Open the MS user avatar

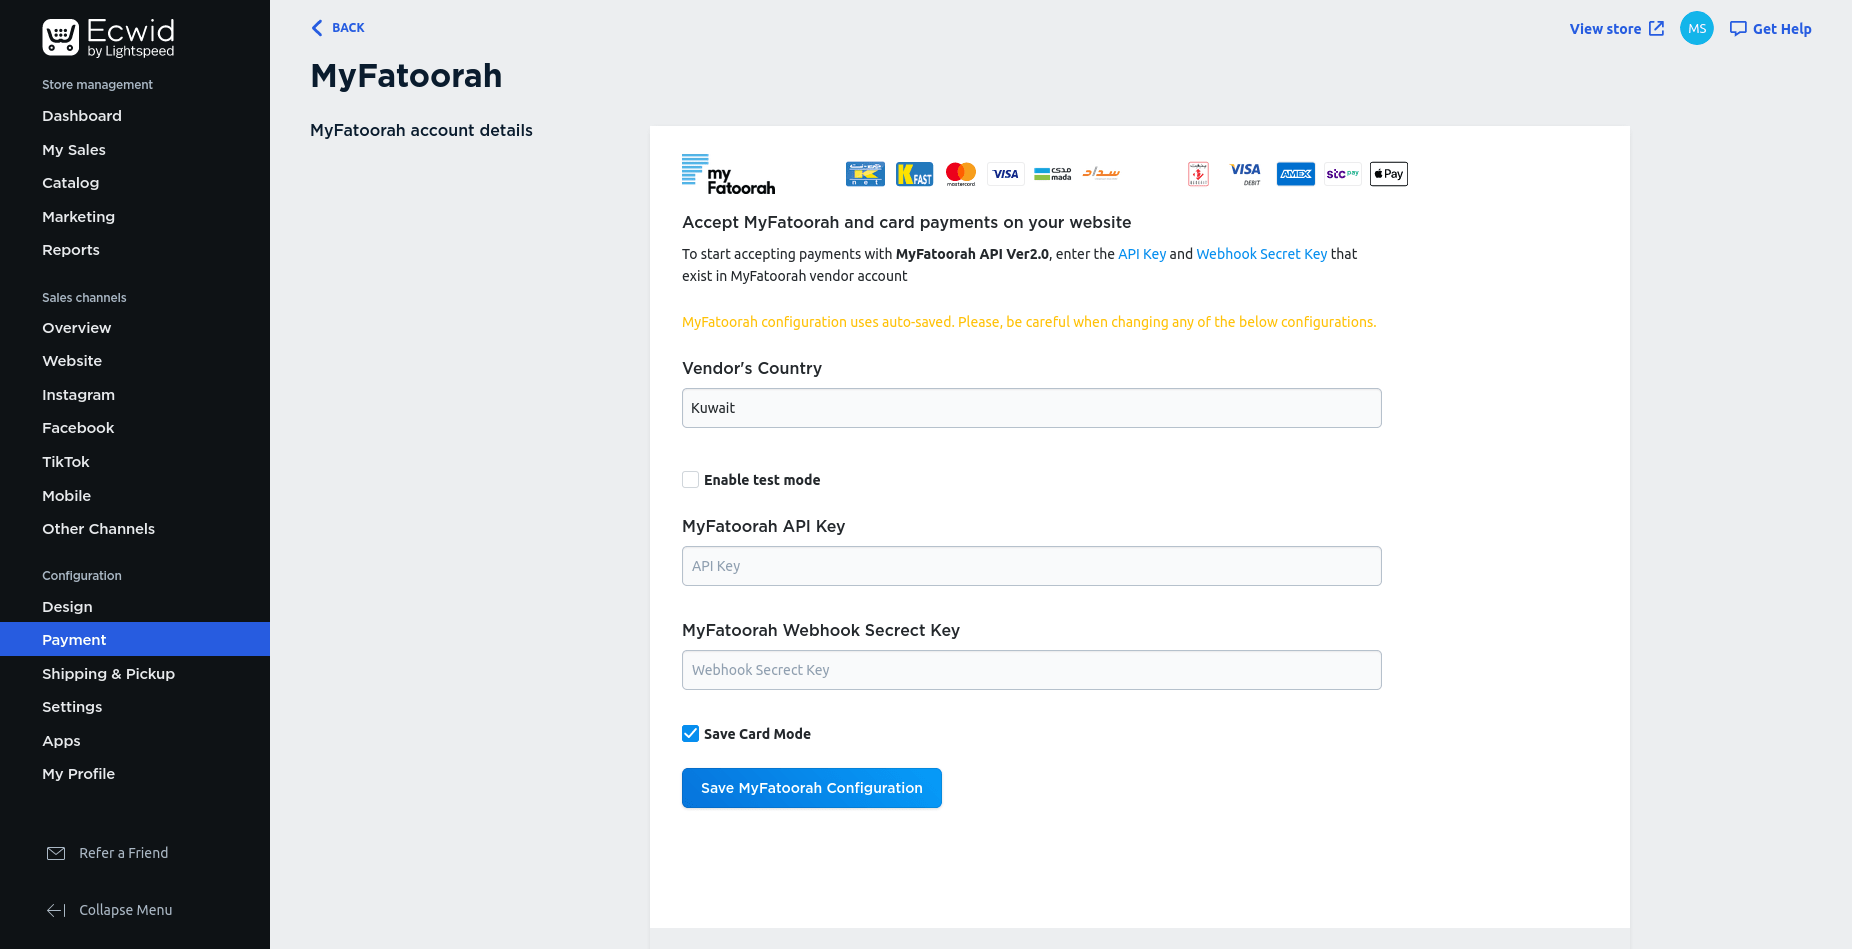[1697, 28]
